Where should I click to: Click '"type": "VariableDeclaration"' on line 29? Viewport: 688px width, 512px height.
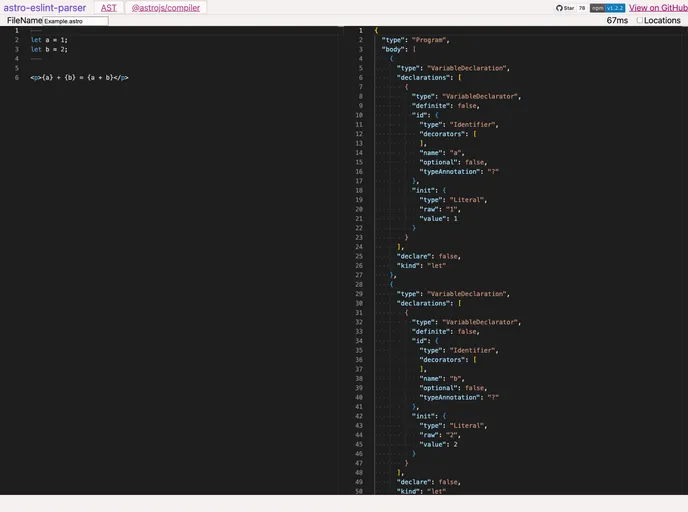453,294
